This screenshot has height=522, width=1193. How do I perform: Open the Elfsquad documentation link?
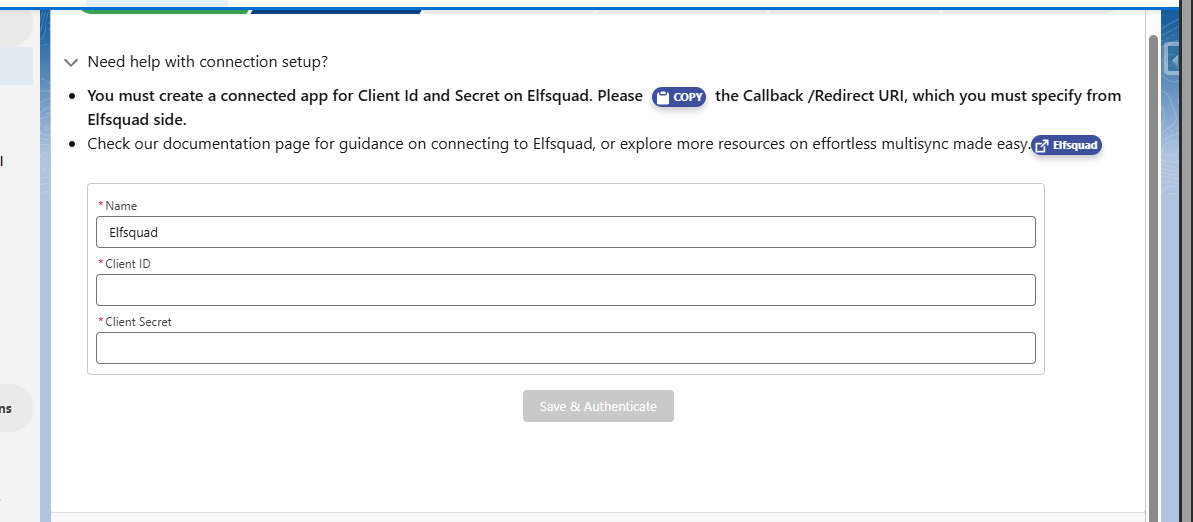pos(1066,146)
